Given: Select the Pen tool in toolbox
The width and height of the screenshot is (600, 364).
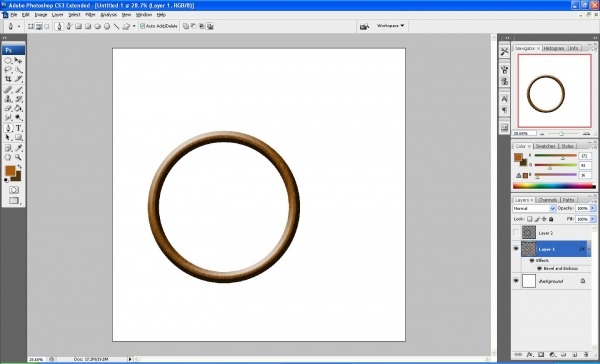Looking at the screenshot, I should click(8, 128).
